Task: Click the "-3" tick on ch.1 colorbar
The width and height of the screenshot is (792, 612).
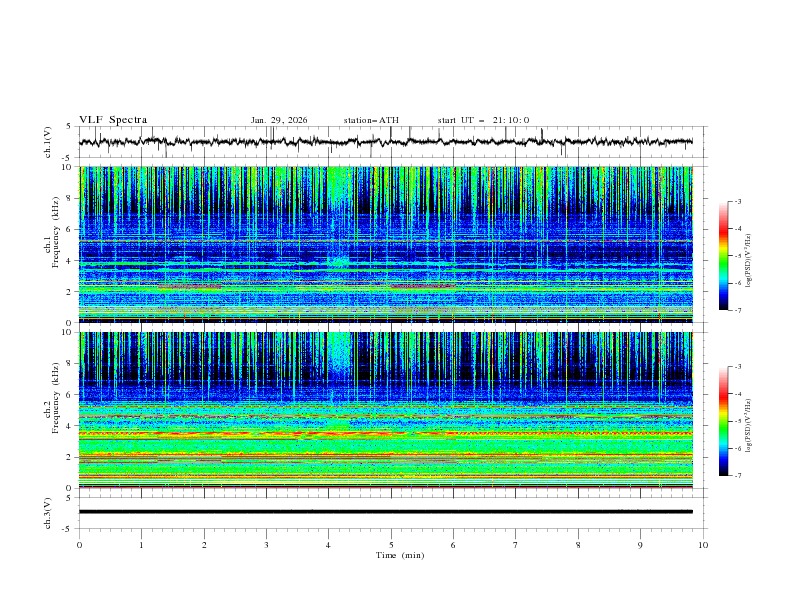Action: [738, 201]
